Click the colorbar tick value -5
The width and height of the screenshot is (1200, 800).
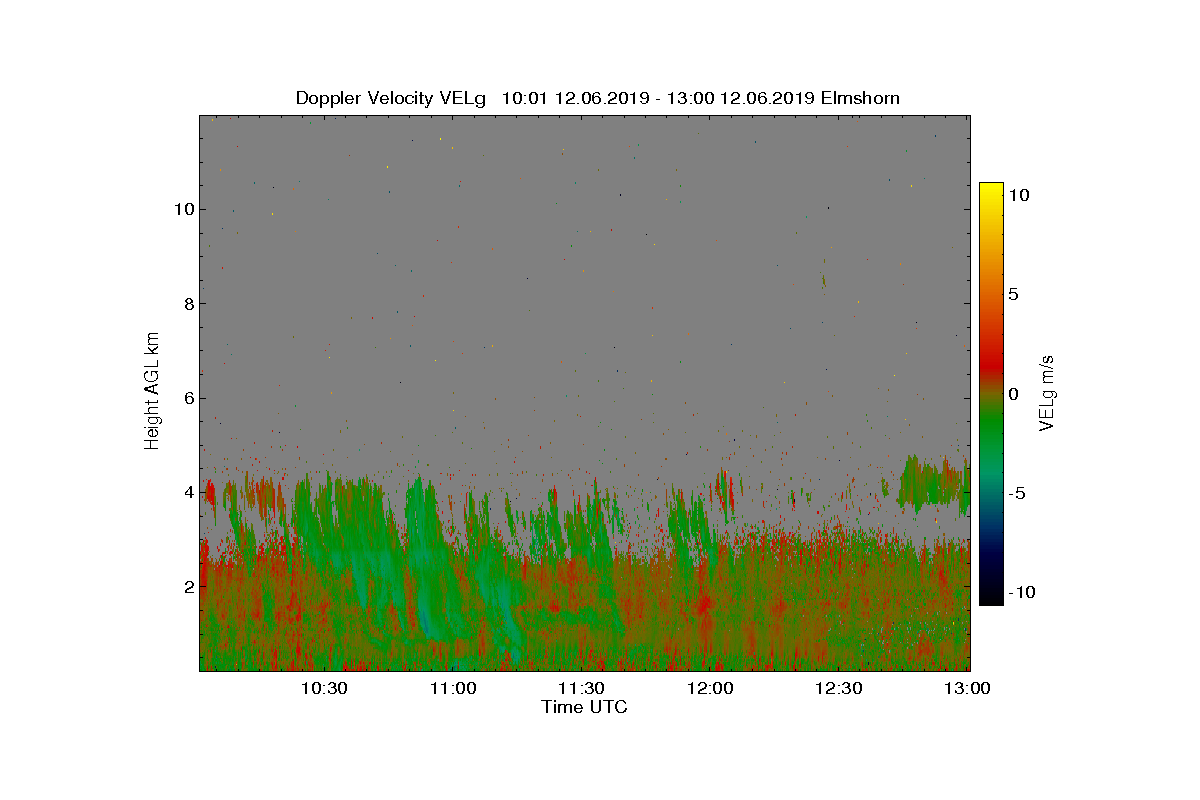(x=1016, y=493)
